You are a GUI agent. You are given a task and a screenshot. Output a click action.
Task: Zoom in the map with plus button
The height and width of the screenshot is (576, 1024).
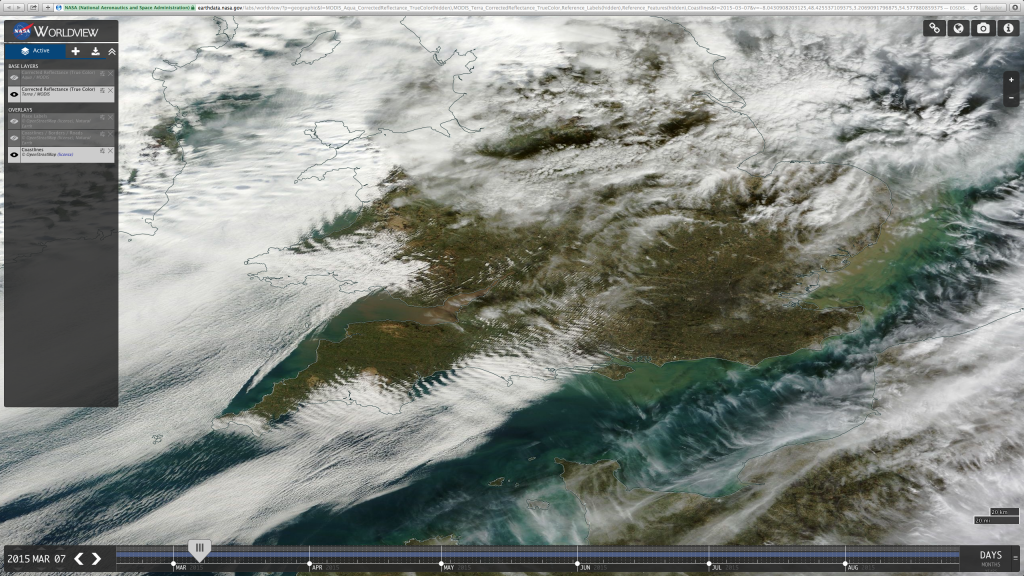[x=1011, y=80]
